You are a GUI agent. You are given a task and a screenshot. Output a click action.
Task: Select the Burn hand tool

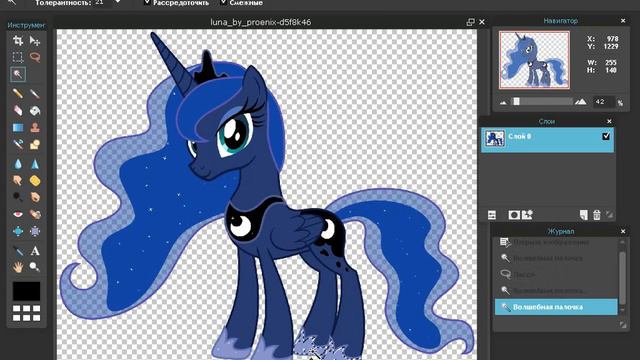[x=35, y=197]
